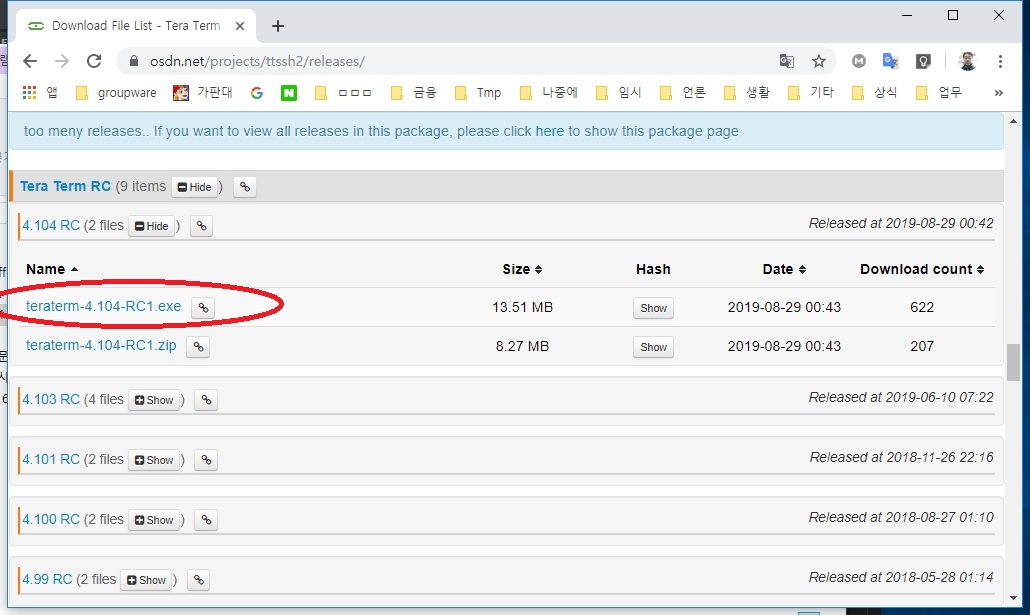Download teraterm-4.104-RC1.zip
This screenshot has width=1030, height=615.
[101, 346]
